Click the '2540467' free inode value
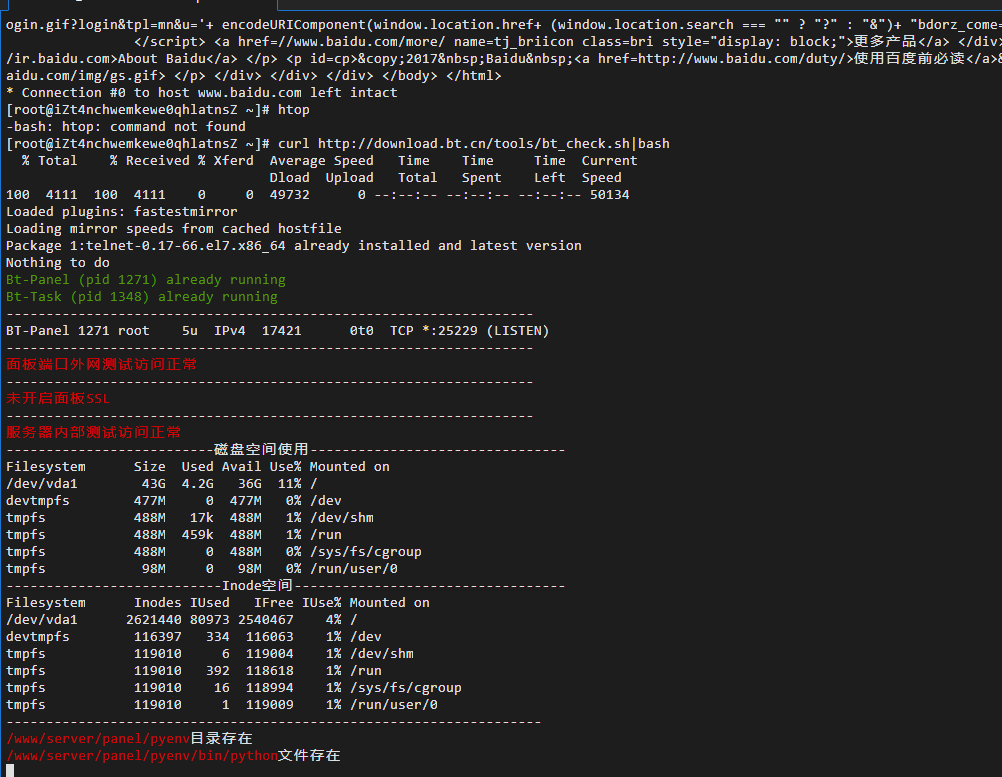The width and height of the screenshot is (1002, 777). 266,620
